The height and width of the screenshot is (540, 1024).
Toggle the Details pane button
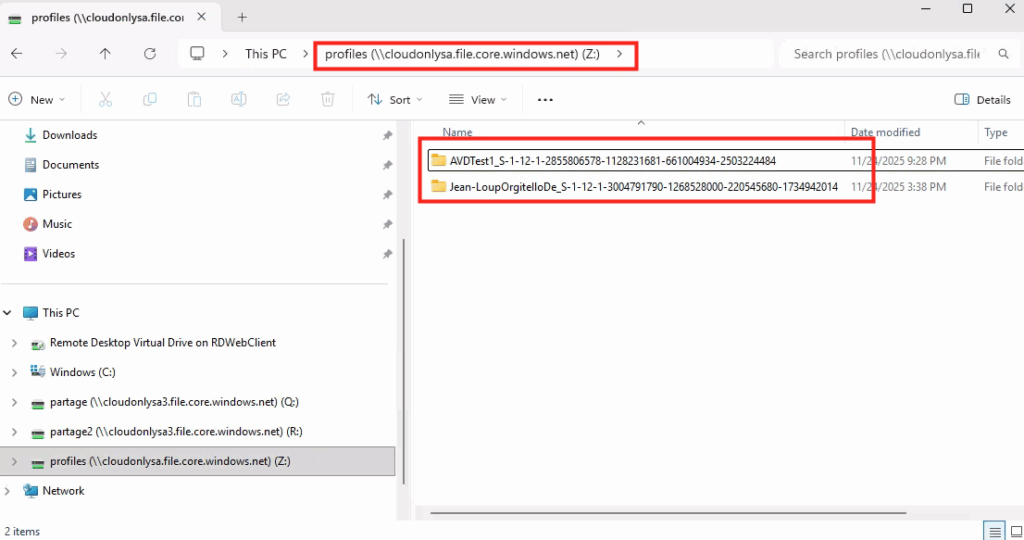click(983, 99)
